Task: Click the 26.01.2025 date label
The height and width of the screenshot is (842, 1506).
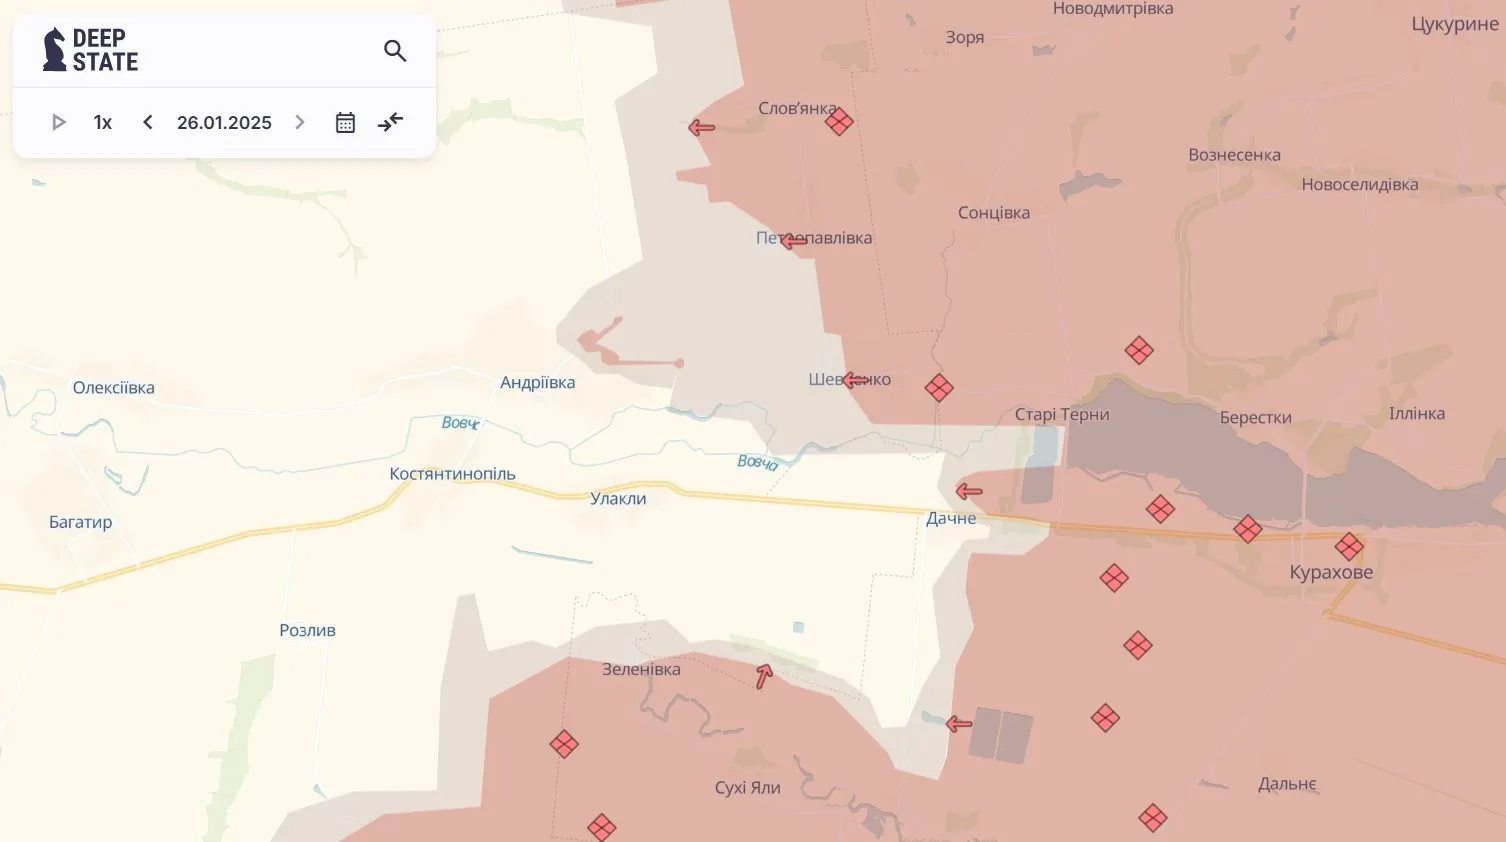Action: point(224,122)
